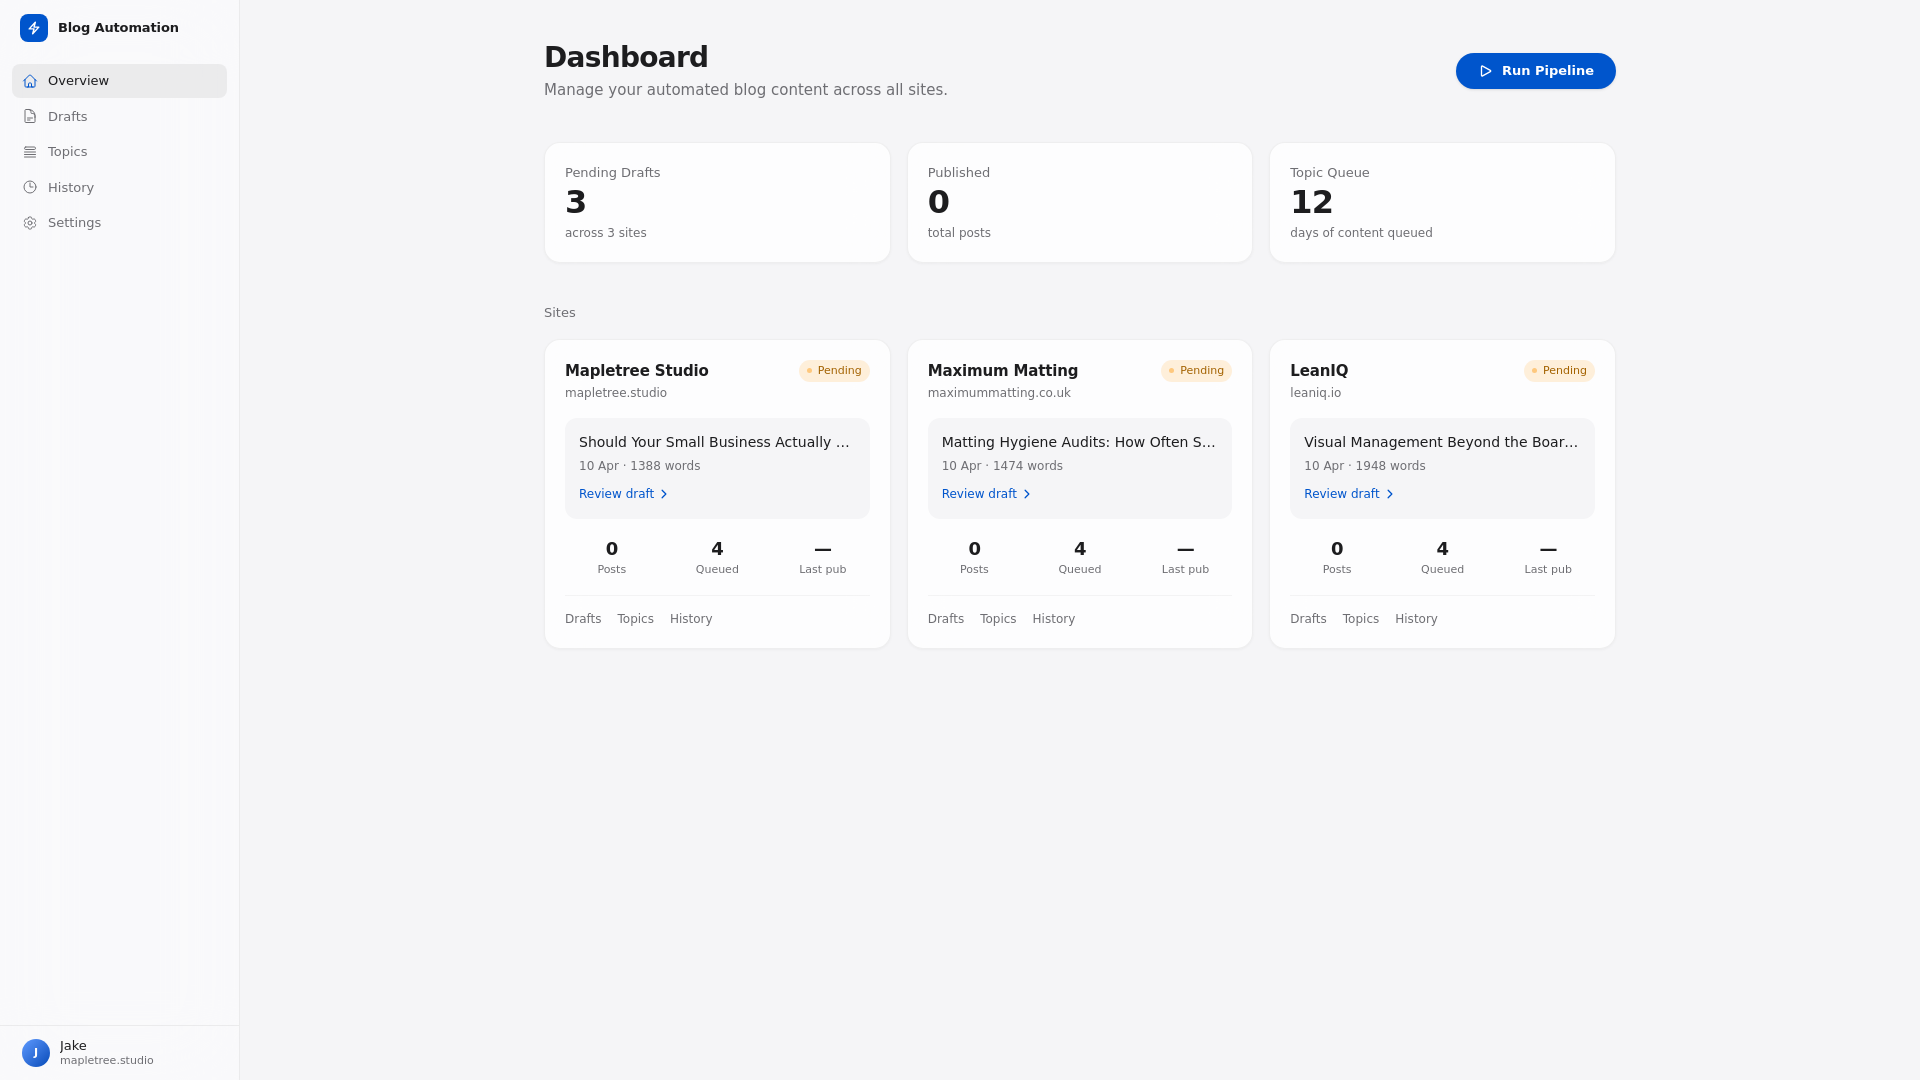Open History link on Mapletree Studio card
The width and height of the screenshot is (1920, 1080).
click(x=691, y=619)
